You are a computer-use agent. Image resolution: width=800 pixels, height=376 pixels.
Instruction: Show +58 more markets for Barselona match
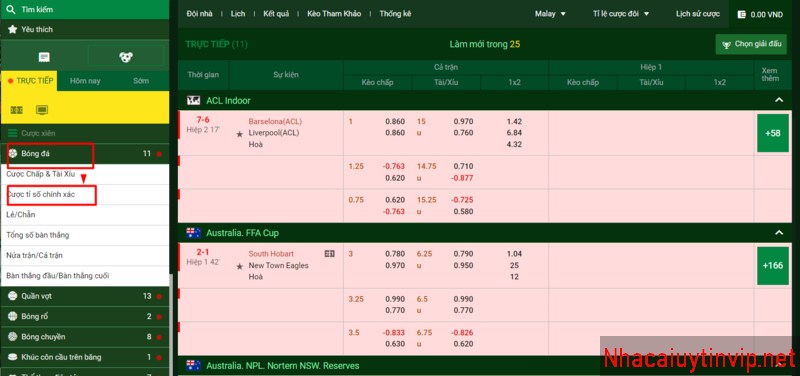point(773,133)
